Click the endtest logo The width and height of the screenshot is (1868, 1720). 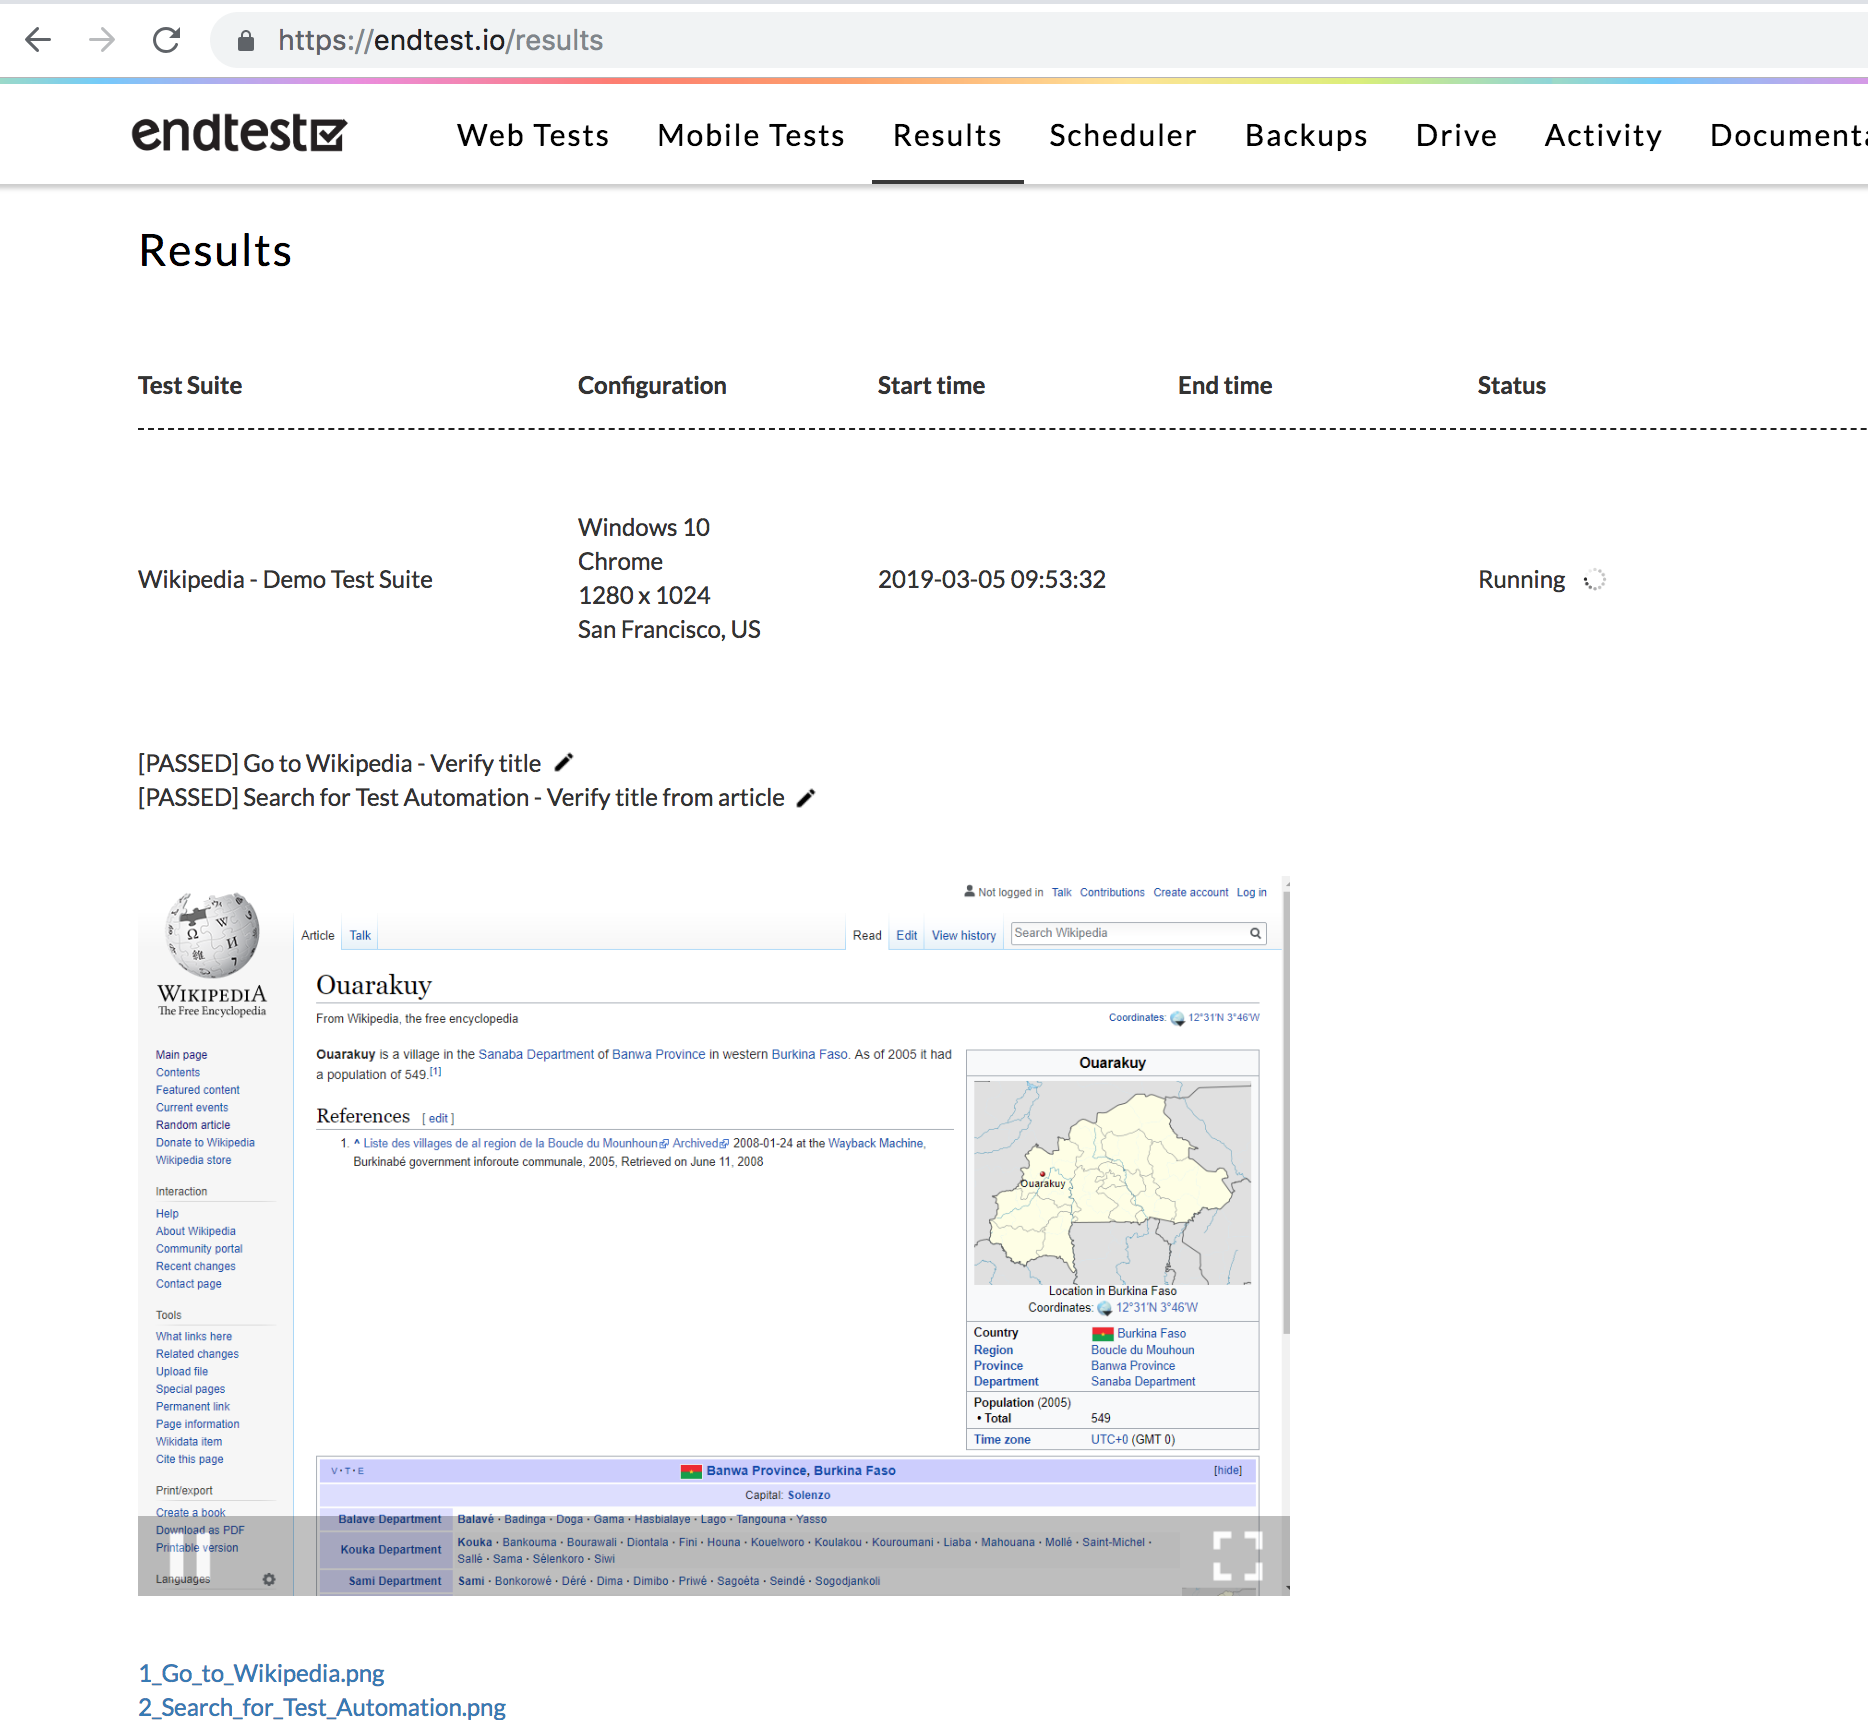tap(239, 133)
